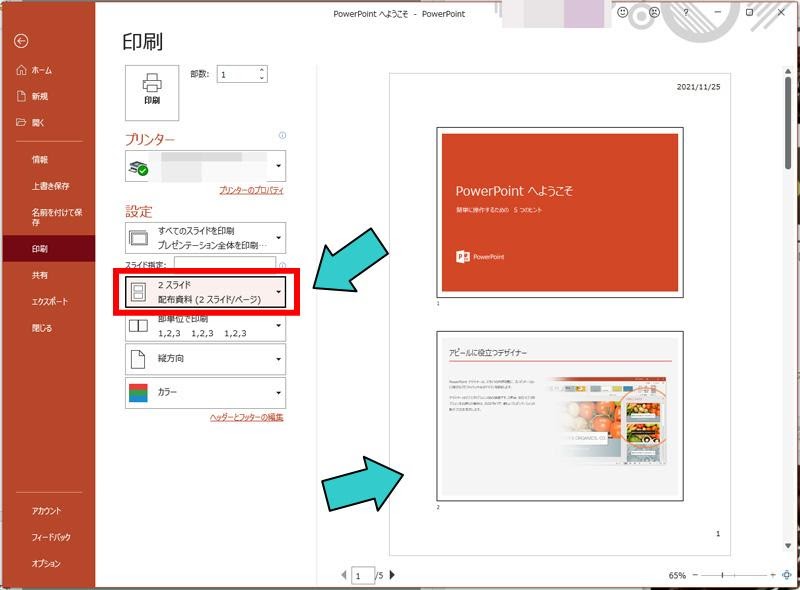The width and height of the screenshot is (800, 590).
Task: Select 名前を付けて保存 (Save As)
Action: (x=57, y=217)
